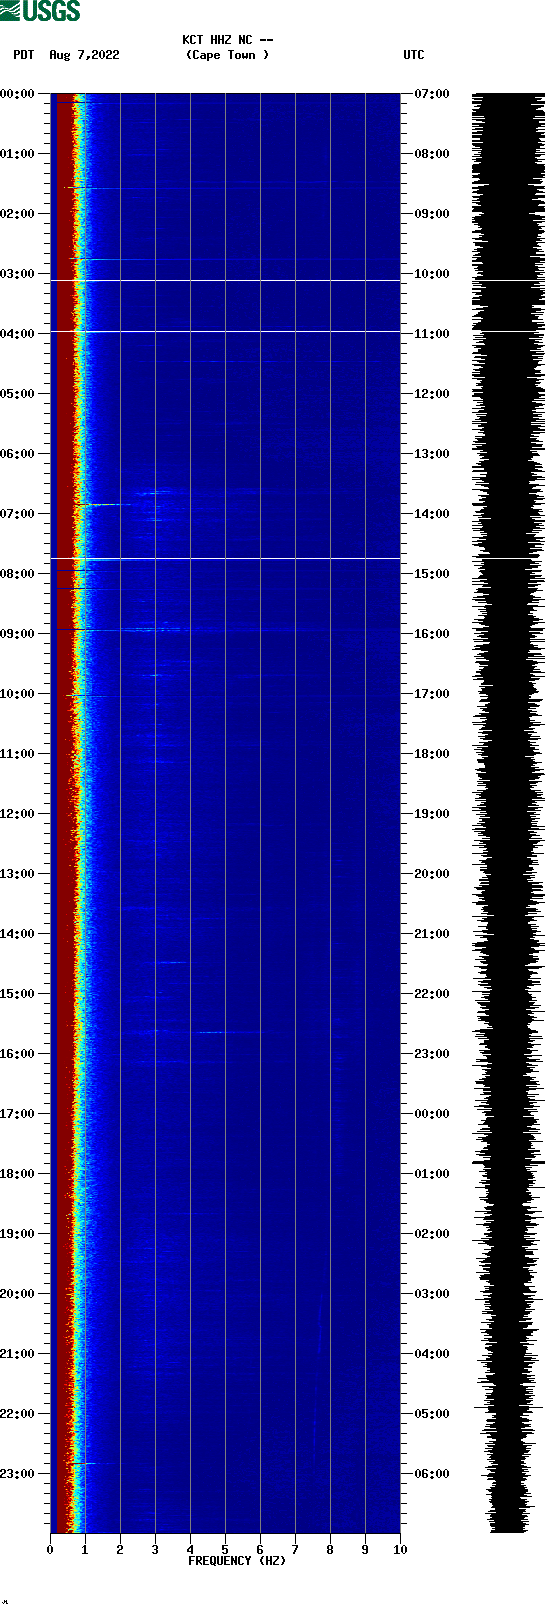552x1613 pixels.
Task: Click the 23:00 PDT time label
Action: click(18, 1474)
